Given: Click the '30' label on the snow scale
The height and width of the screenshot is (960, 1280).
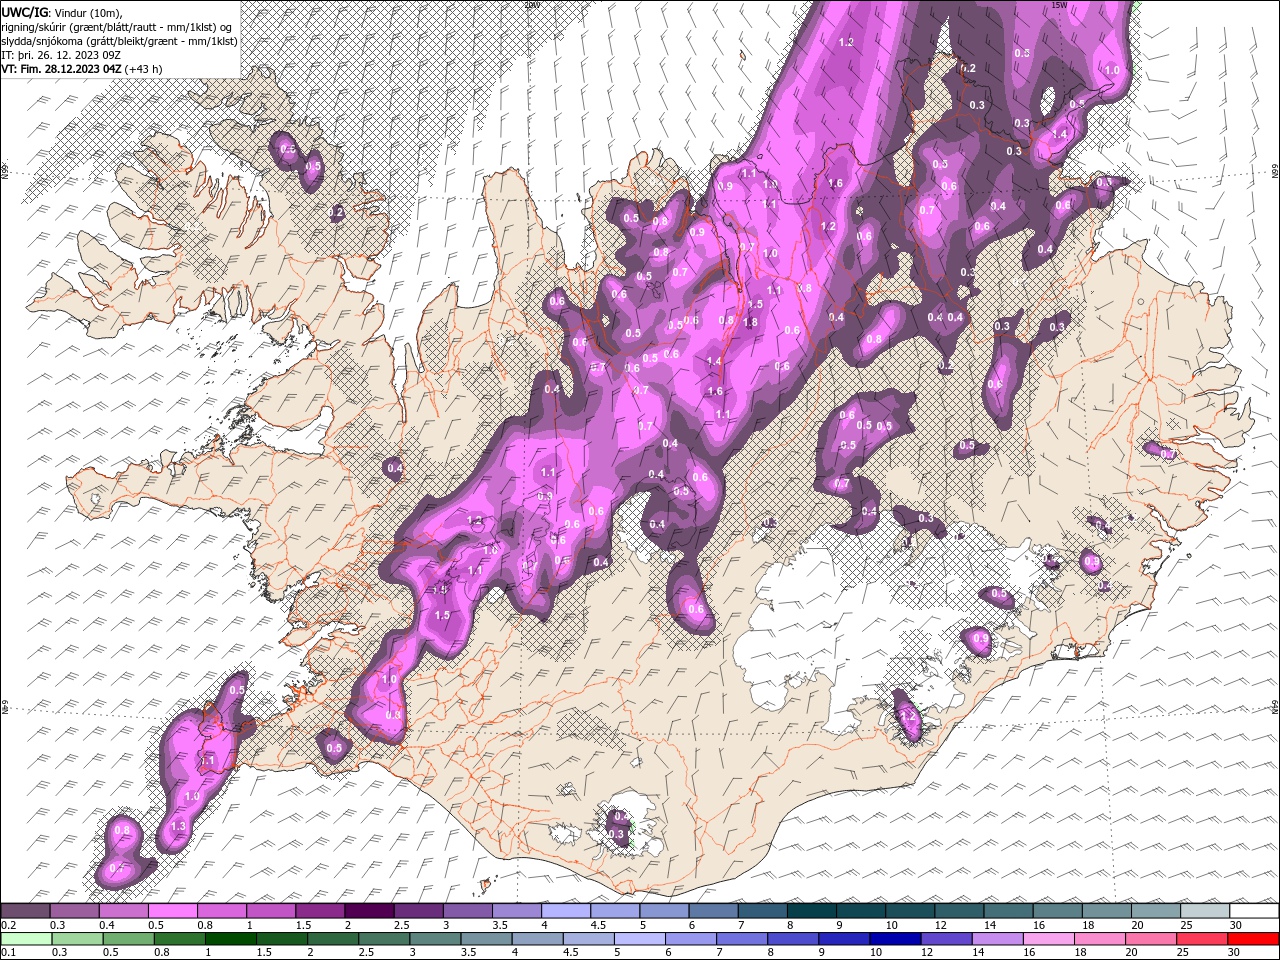Looking at the screenshot, I should (x=1236, y=925).
